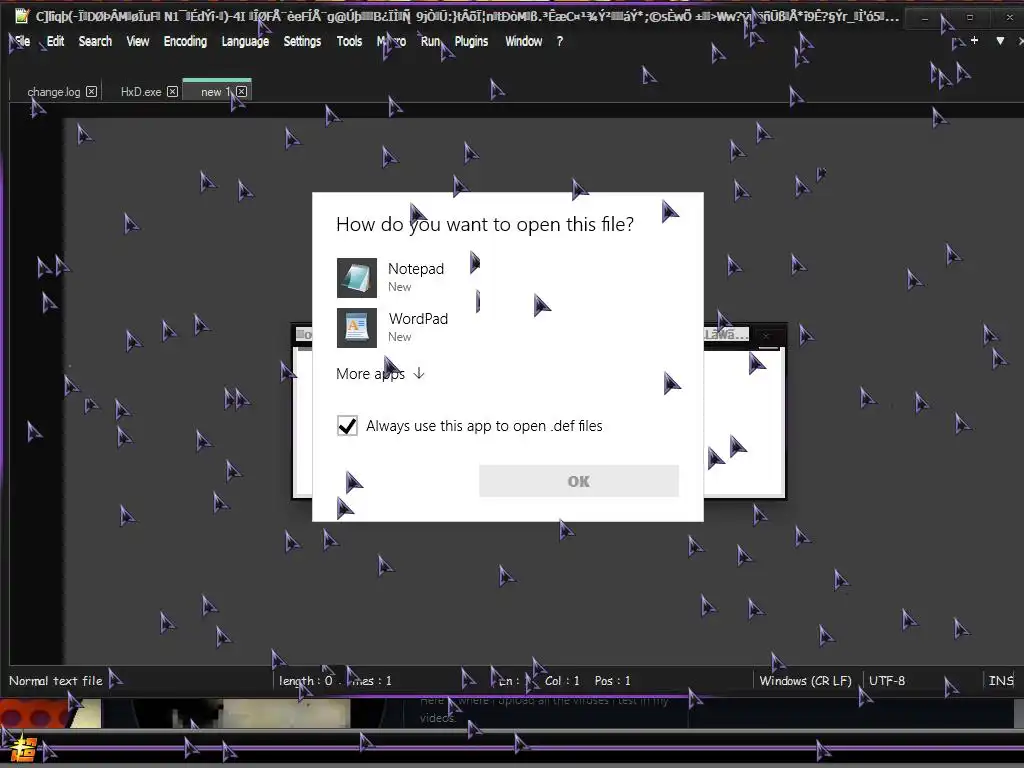The image size is (1024, 768).
Task: Confirm with the OK button
Action: pyautogui.click(x=579, y=481)
